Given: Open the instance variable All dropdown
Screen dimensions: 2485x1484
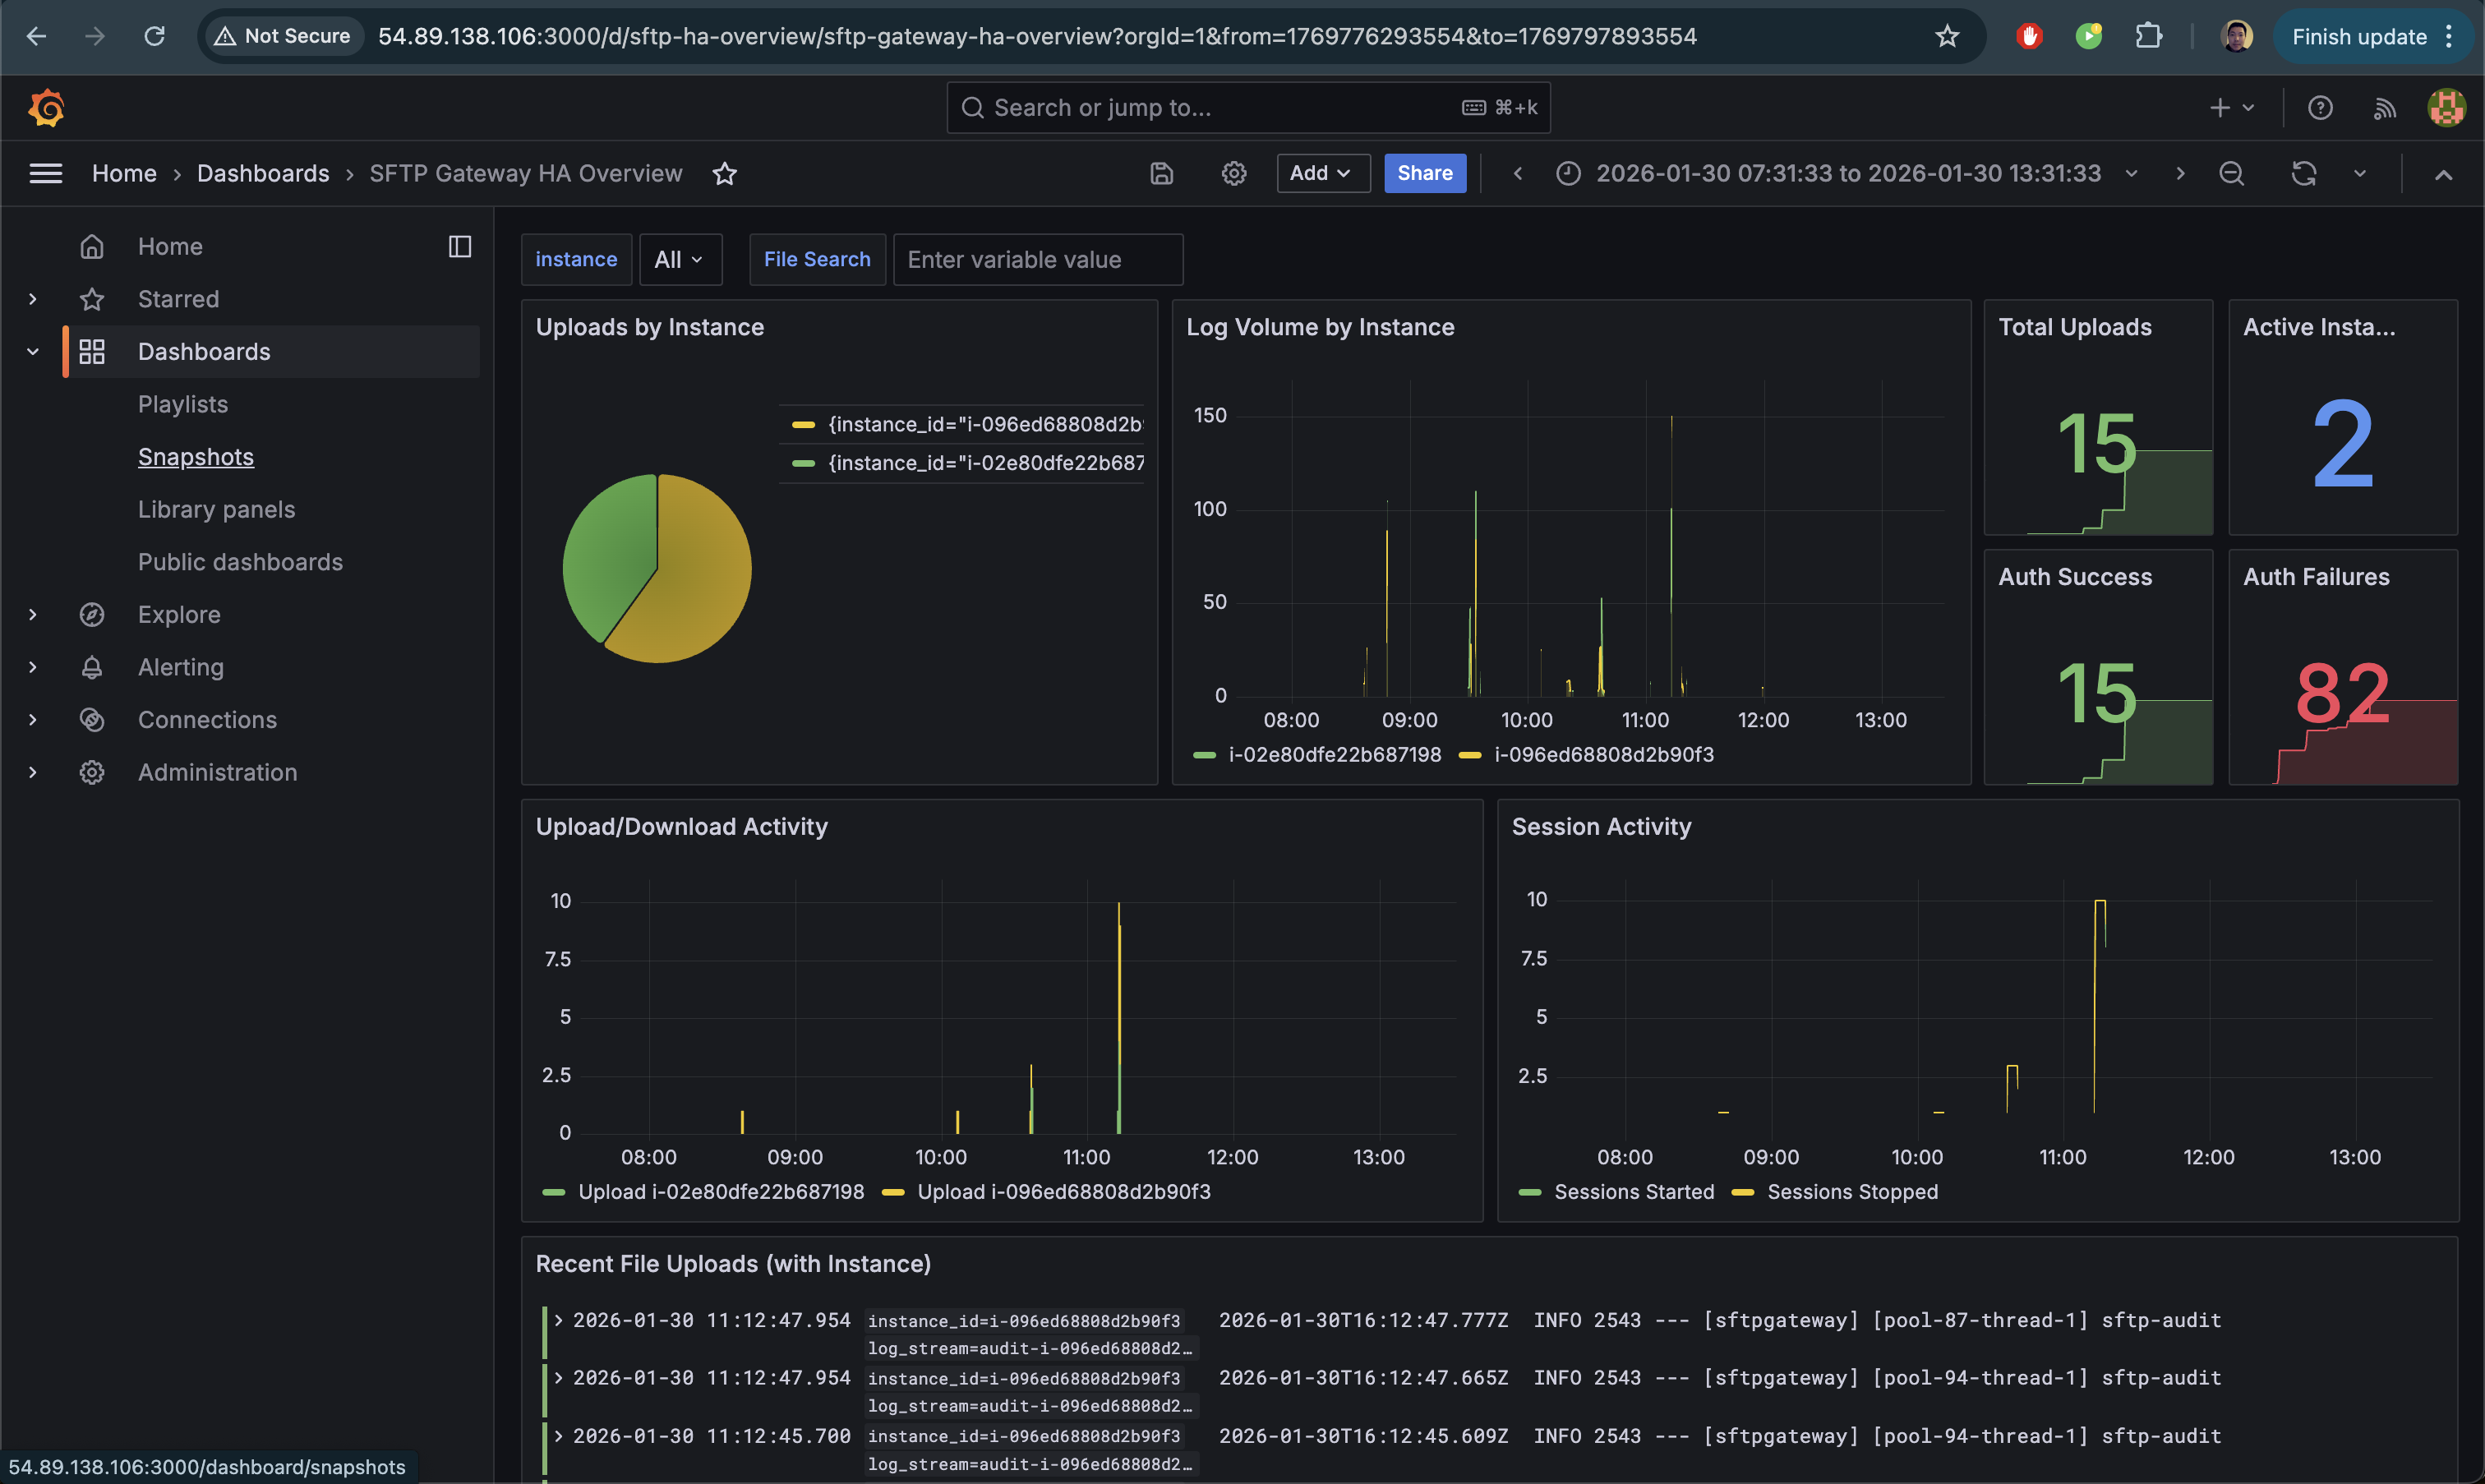Looking at the screenshot, I should 680,259.
